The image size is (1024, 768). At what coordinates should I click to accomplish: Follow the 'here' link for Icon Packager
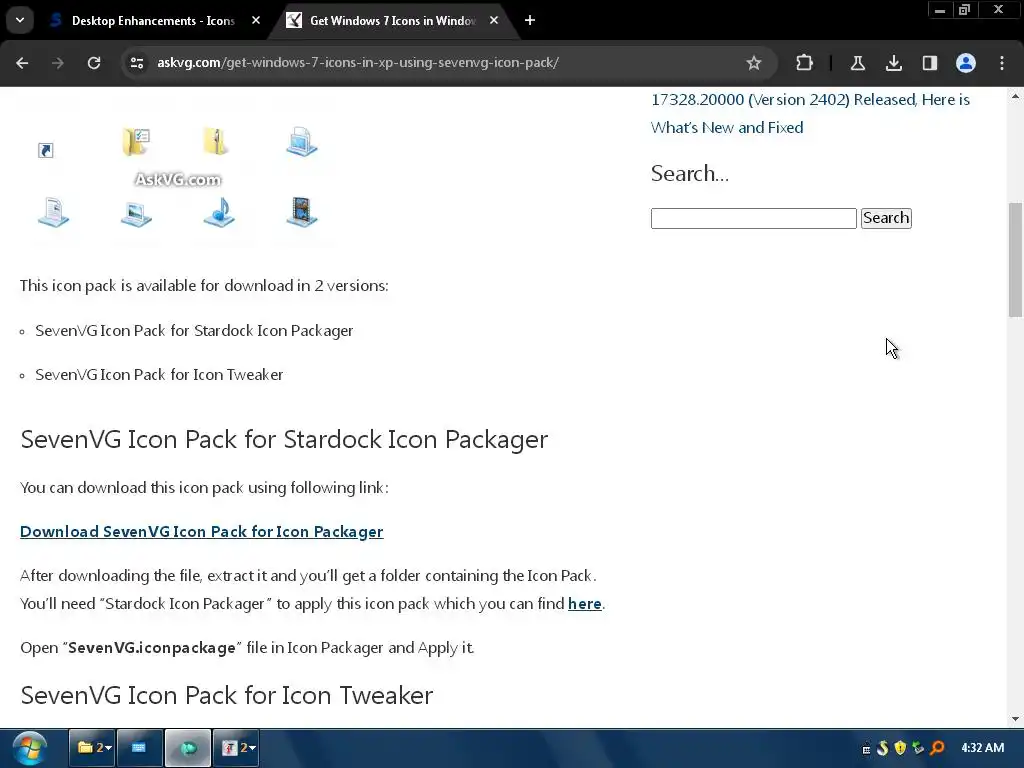[x=584, y=603]
